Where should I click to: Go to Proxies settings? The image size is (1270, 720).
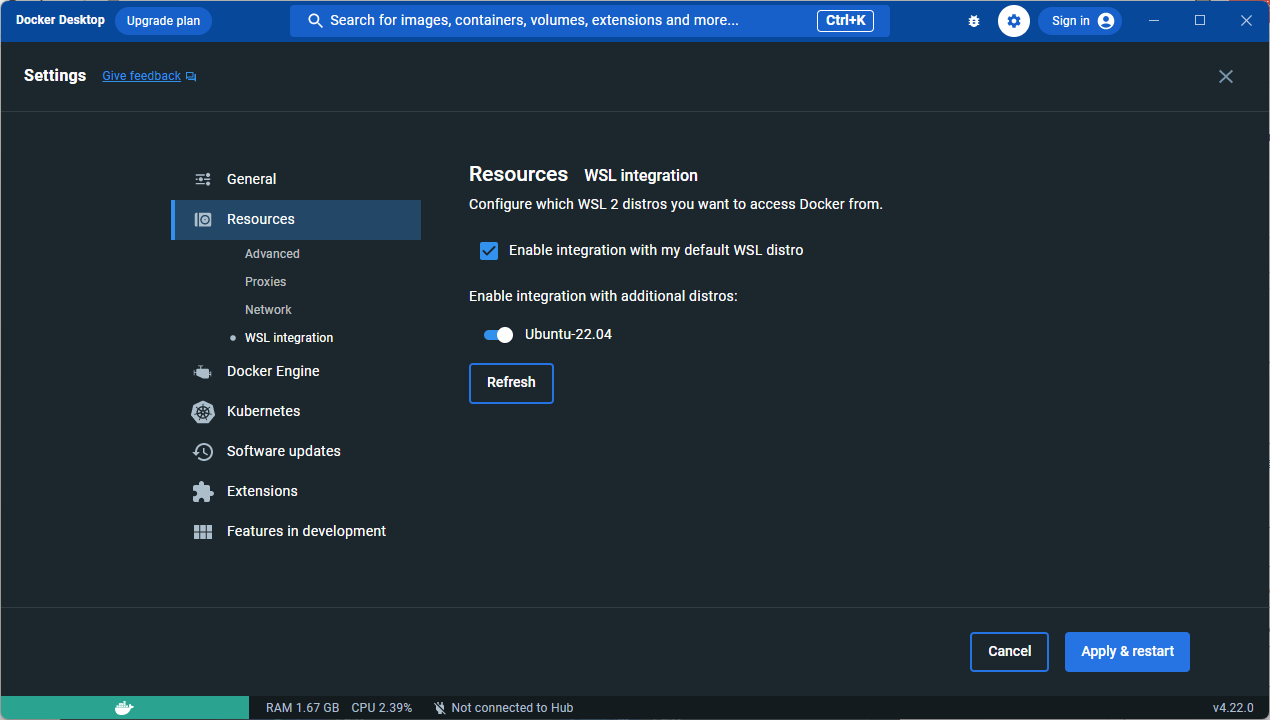point(265,282)
